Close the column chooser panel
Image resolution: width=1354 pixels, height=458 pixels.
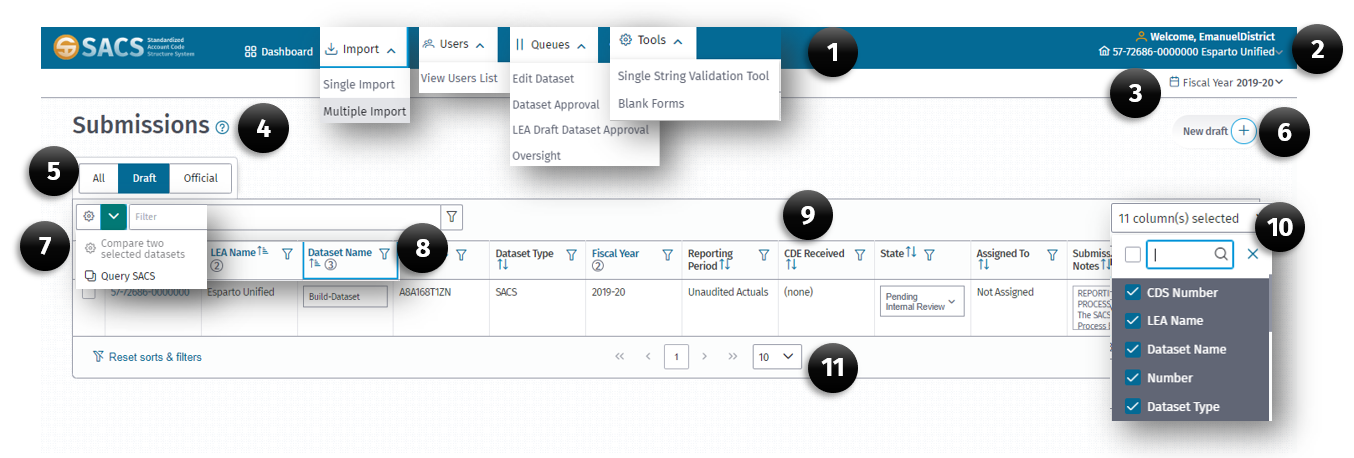pos(1253,255)
